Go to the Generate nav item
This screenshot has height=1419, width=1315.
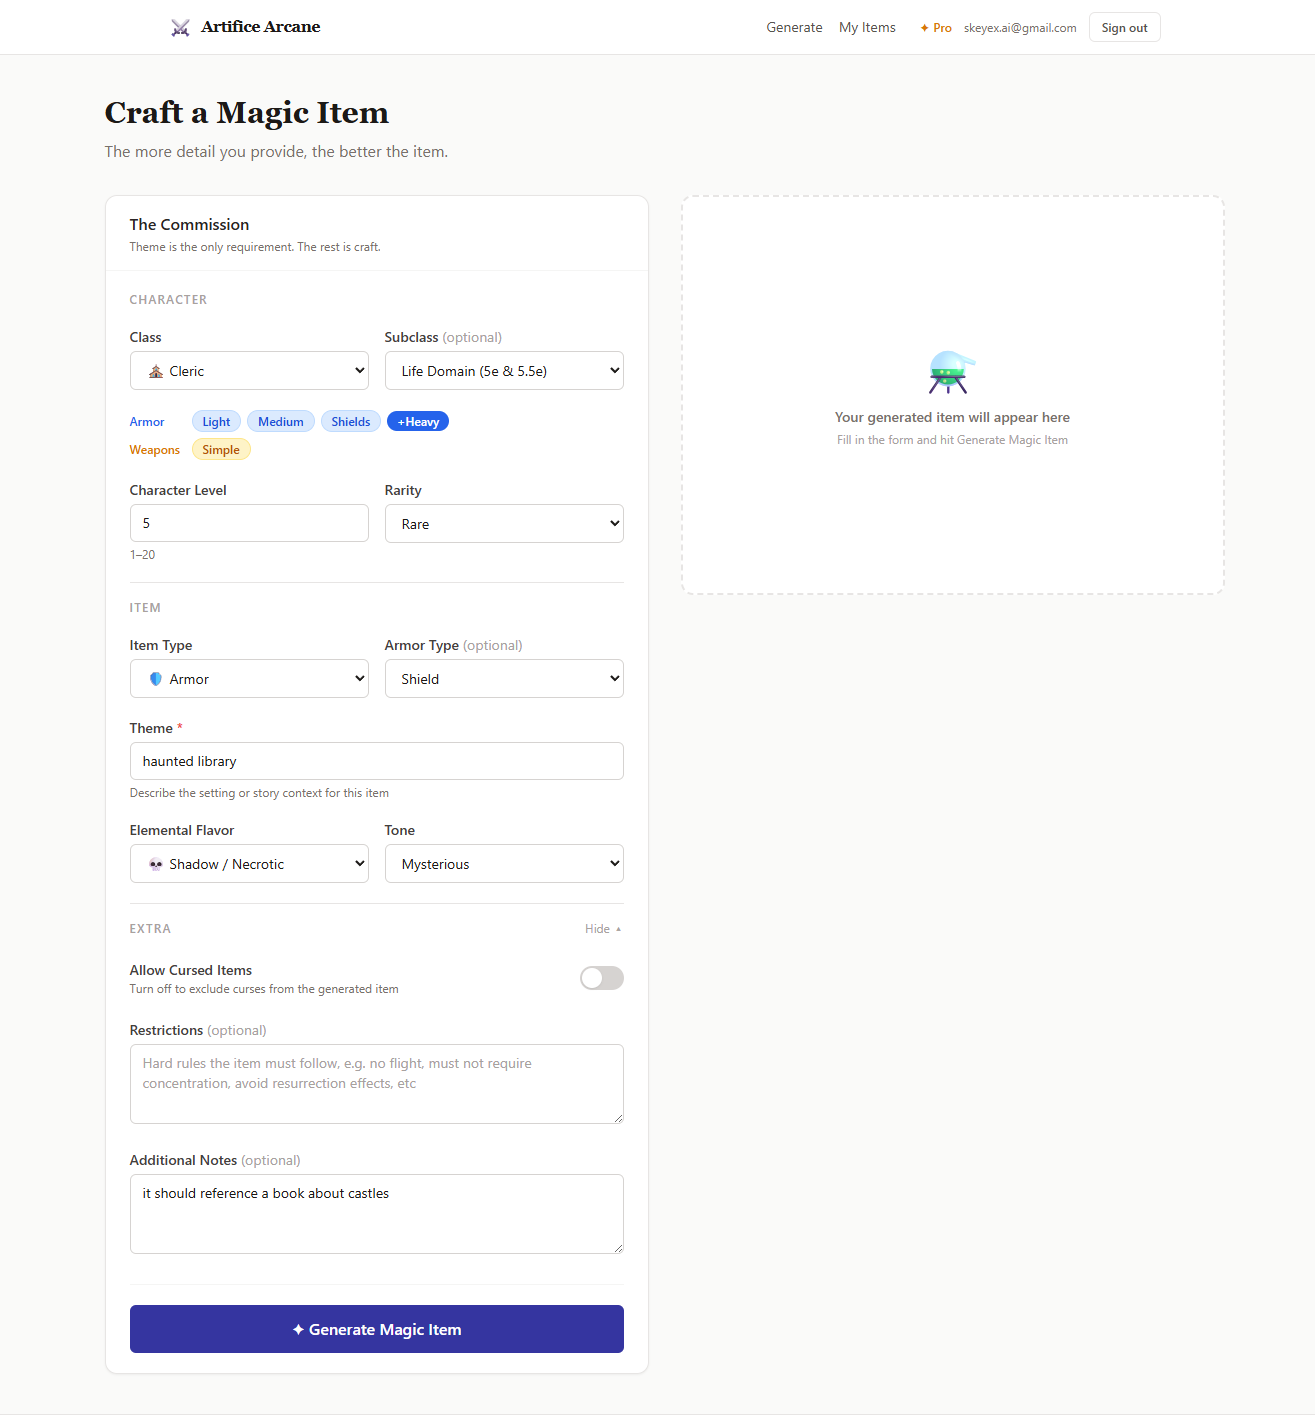tap(794, 28)
